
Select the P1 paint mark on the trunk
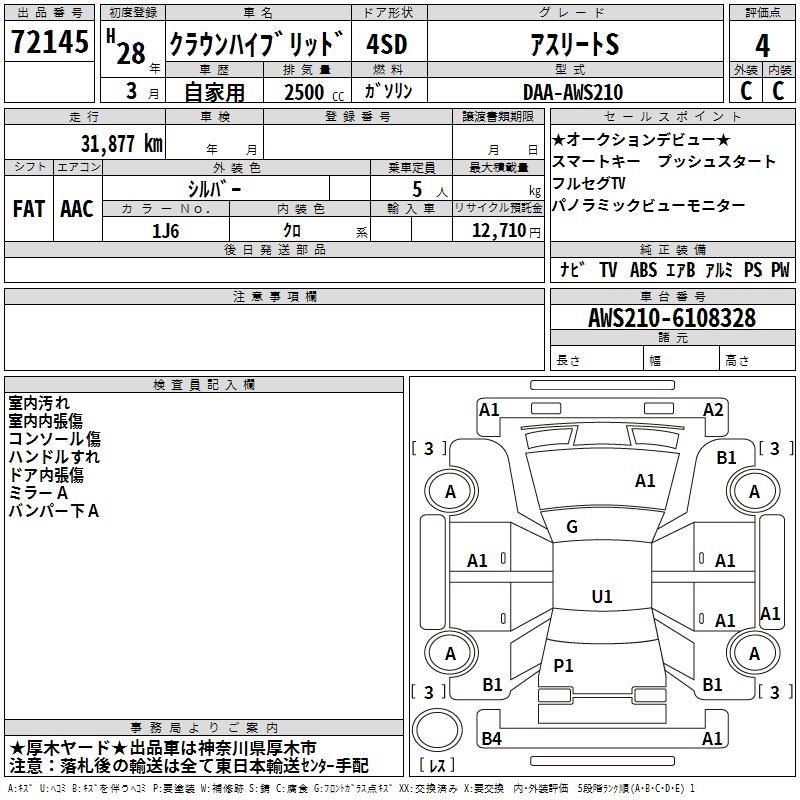click(x=564, y=665)
